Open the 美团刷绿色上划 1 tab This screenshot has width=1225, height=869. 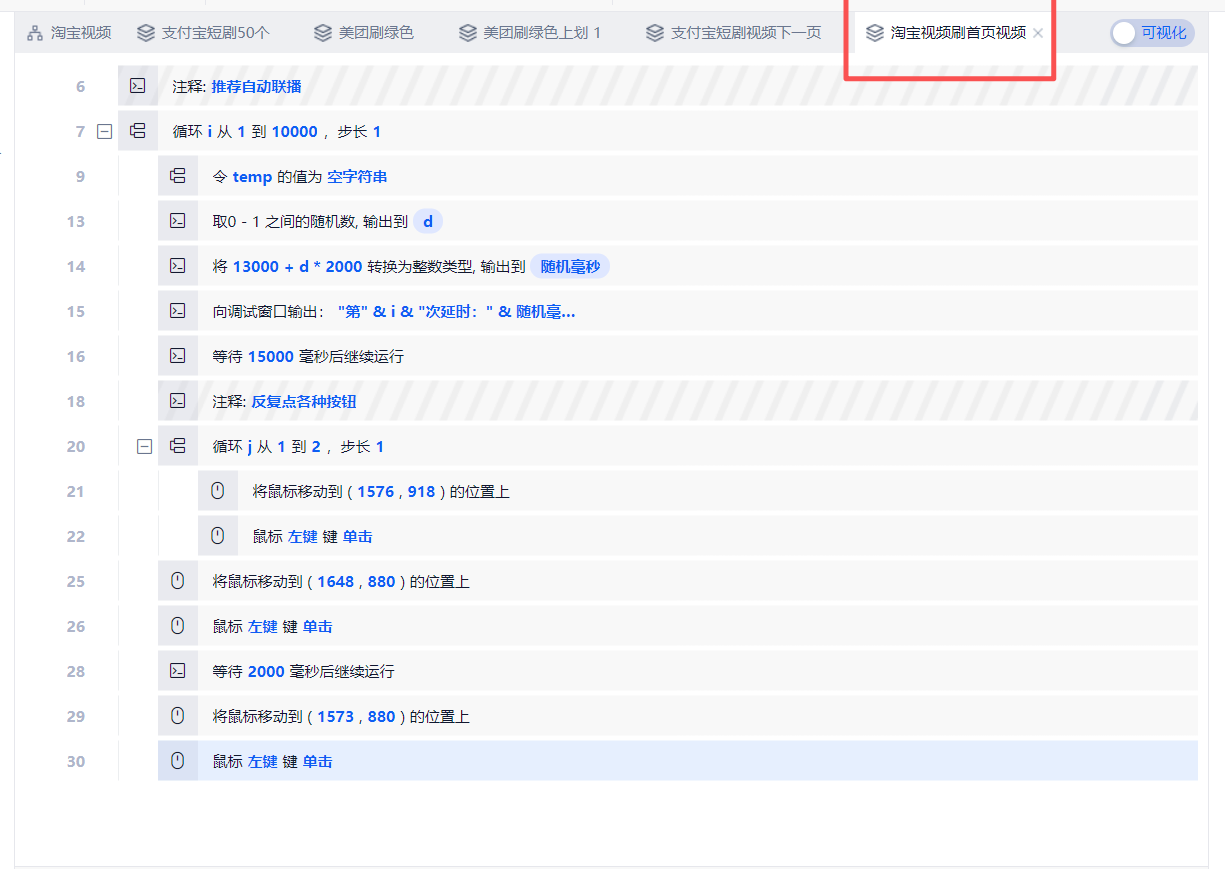530,33
